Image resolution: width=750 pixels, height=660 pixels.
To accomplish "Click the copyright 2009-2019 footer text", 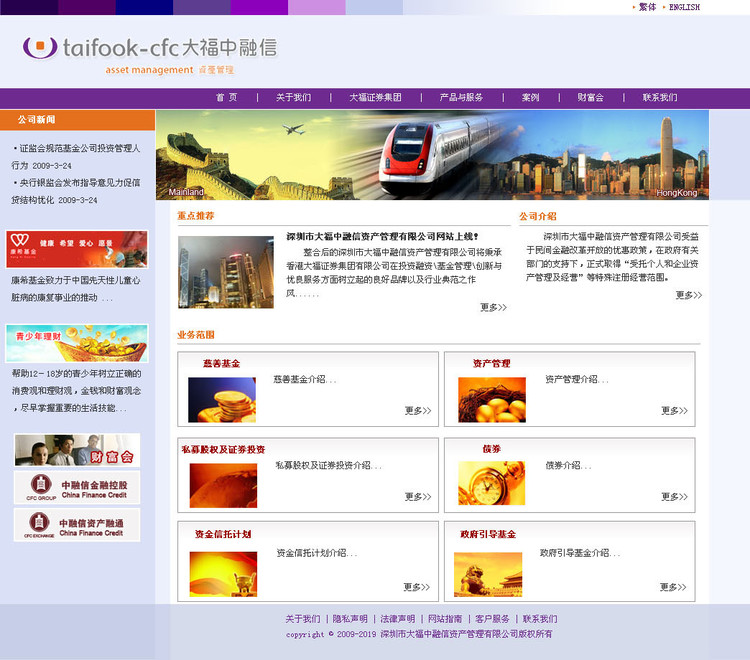I will tap(419, 634).
